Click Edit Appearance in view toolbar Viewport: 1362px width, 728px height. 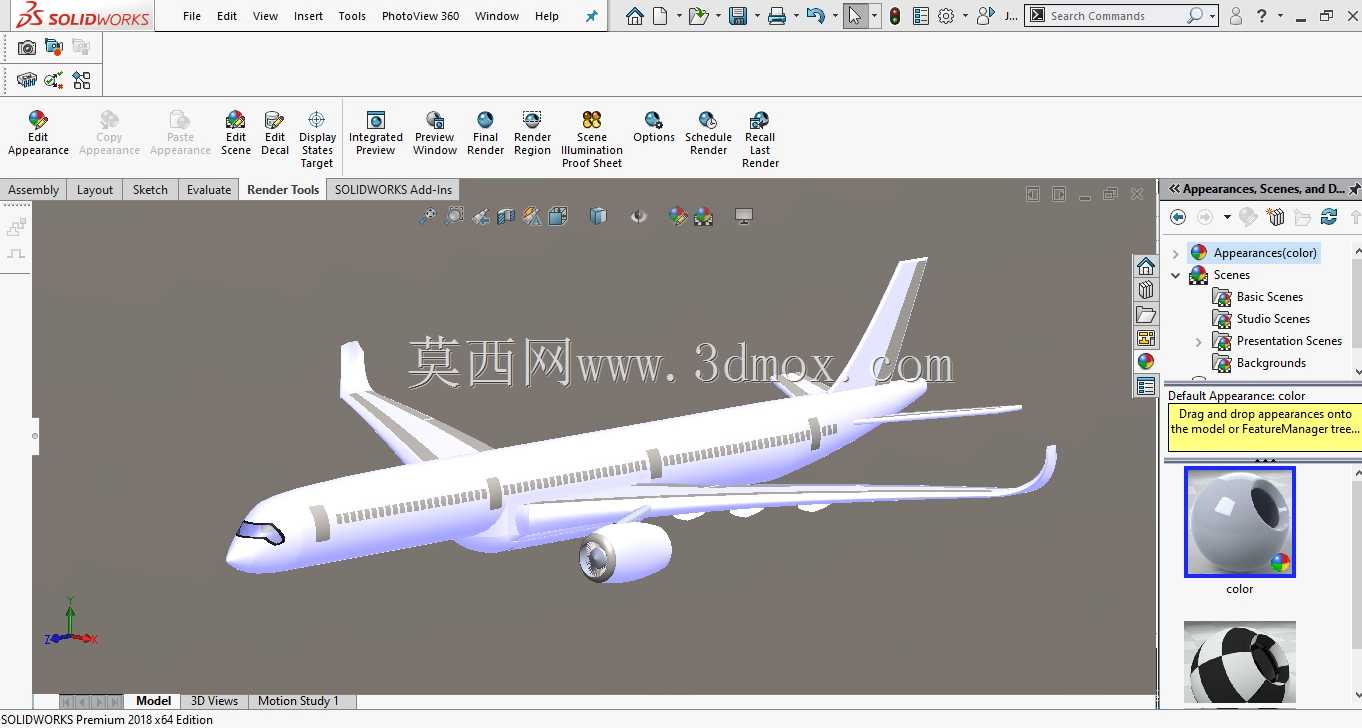pos(678,216)
